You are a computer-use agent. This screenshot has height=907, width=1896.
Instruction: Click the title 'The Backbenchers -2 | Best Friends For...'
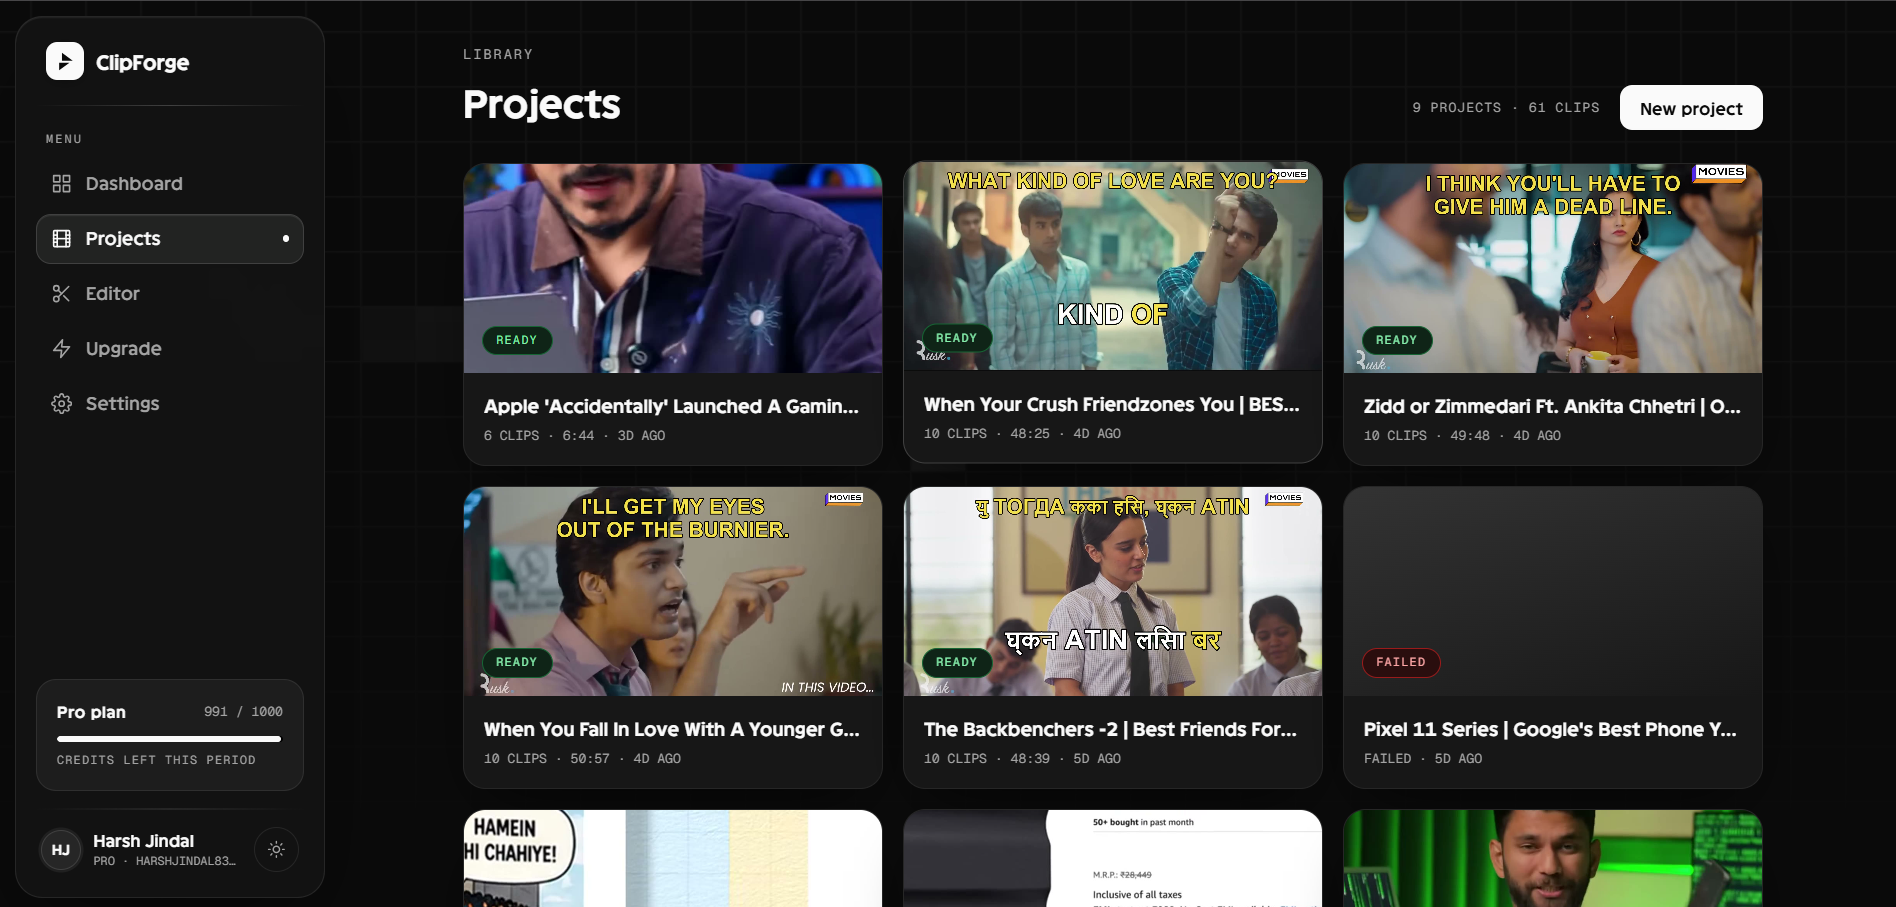(1110, 730)
